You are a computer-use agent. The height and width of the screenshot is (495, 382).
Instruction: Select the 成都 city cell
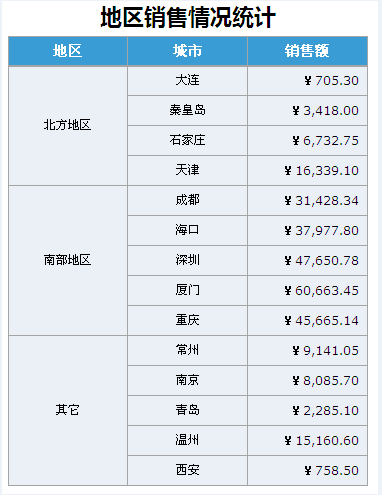coord(187,201)
